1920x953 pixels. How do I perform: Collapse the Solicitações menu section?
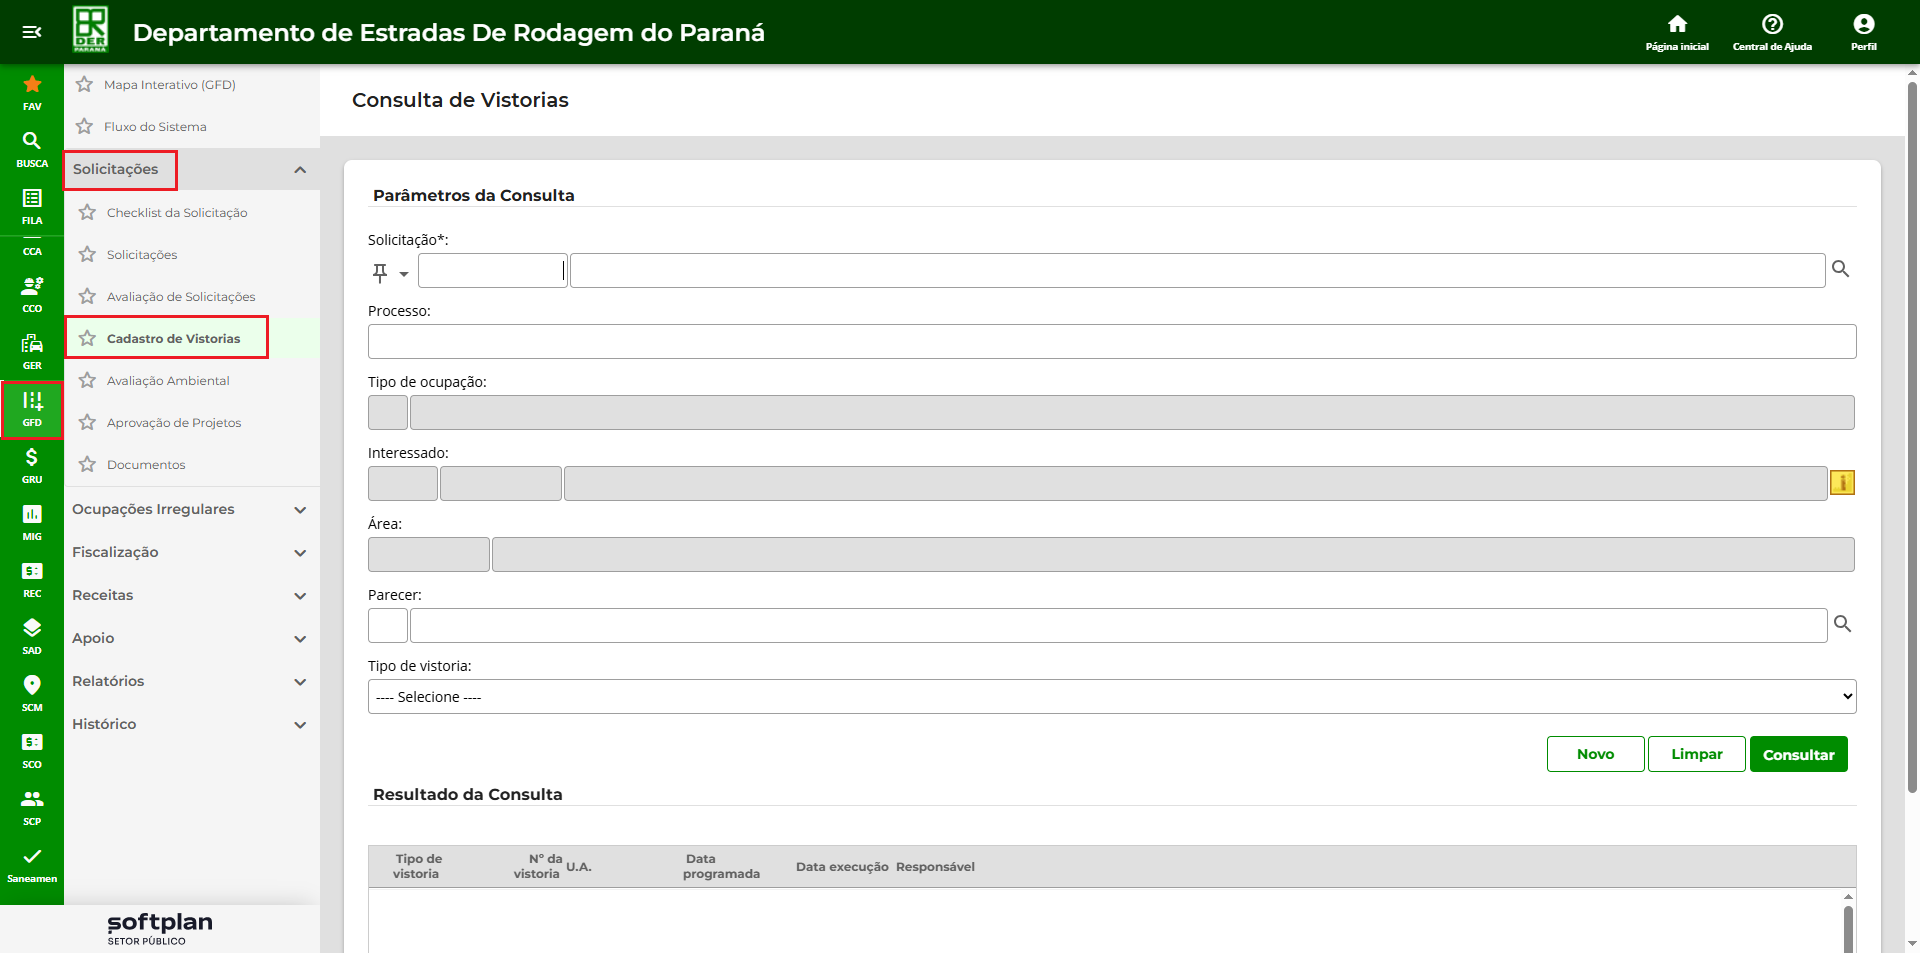click(299, 170)
